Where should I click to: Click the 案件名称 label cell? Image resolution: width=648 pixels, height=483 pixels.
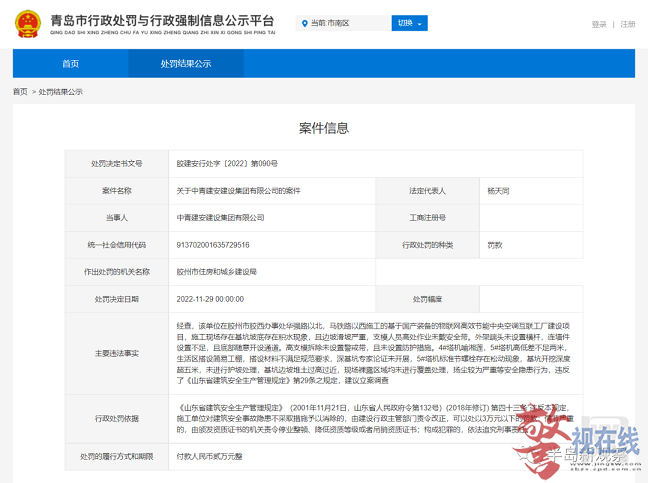117,191
